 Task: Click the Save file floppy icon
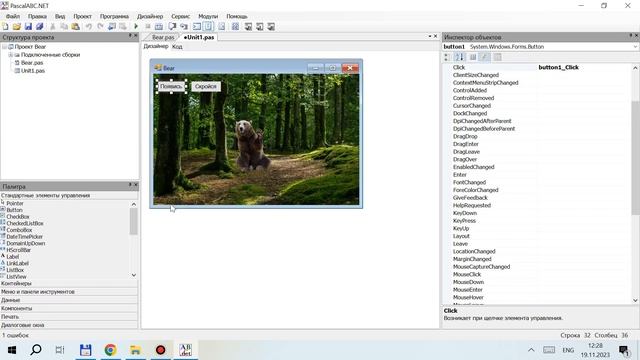(28, 27)
